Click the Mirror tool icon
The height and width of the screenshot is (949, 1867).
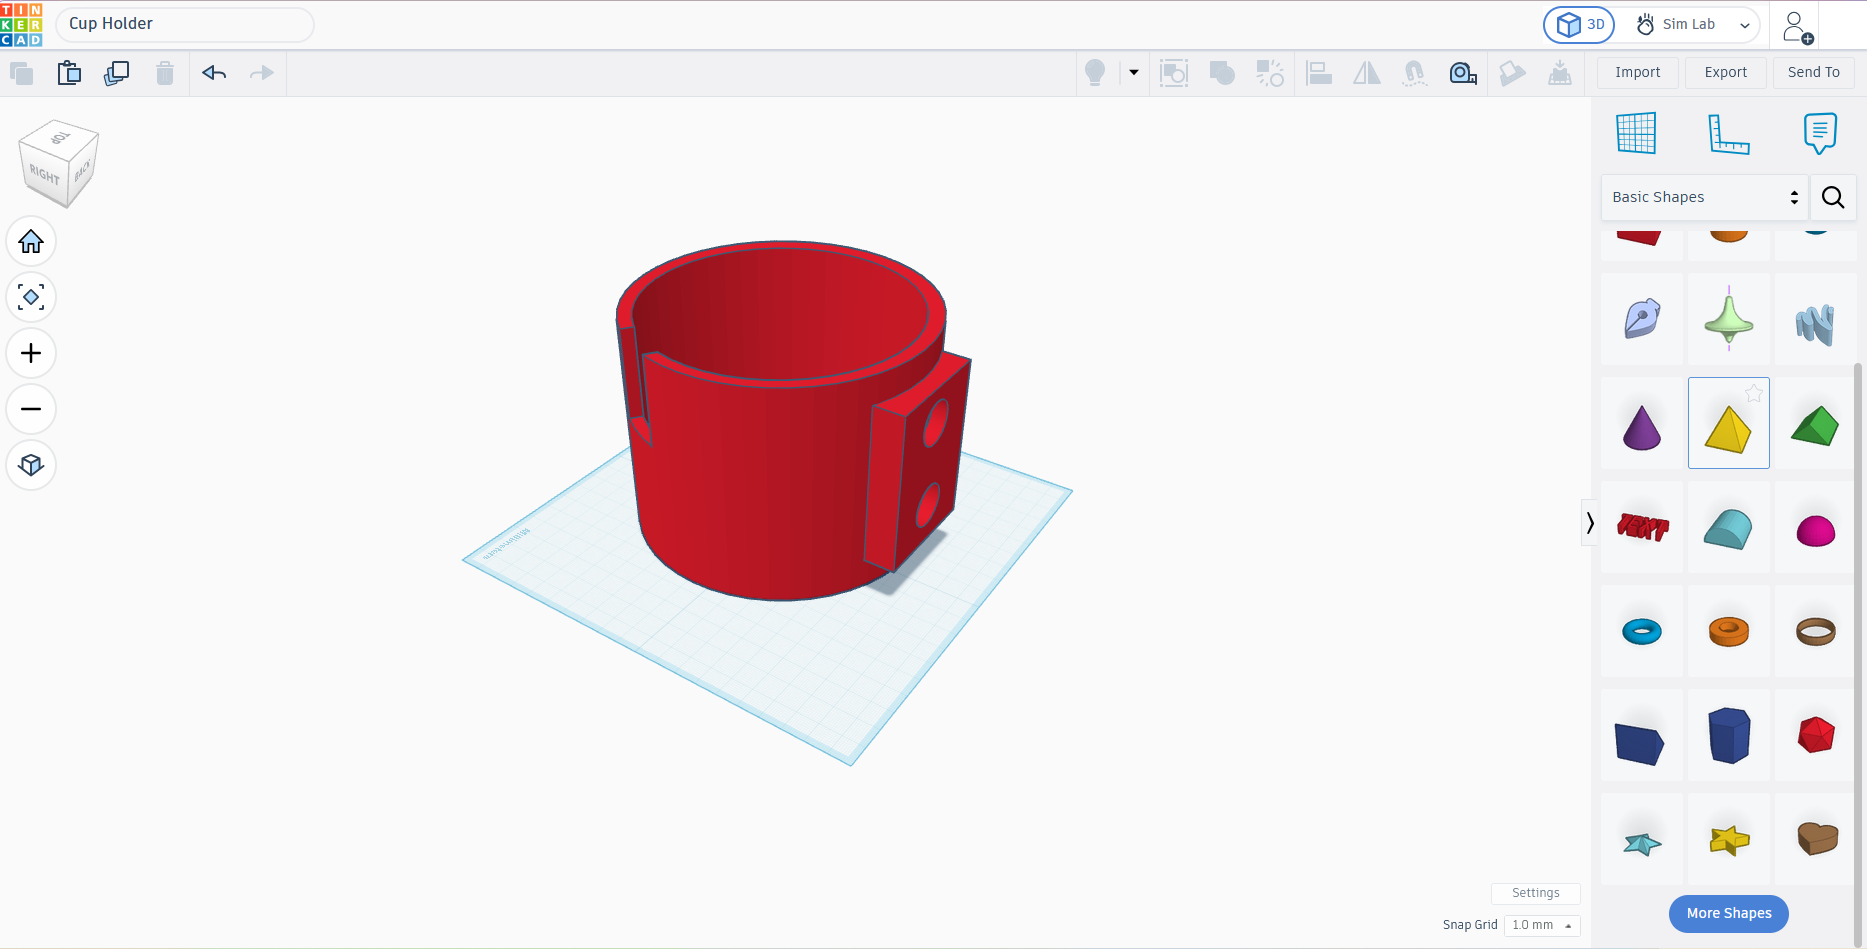pos(1367,73)
